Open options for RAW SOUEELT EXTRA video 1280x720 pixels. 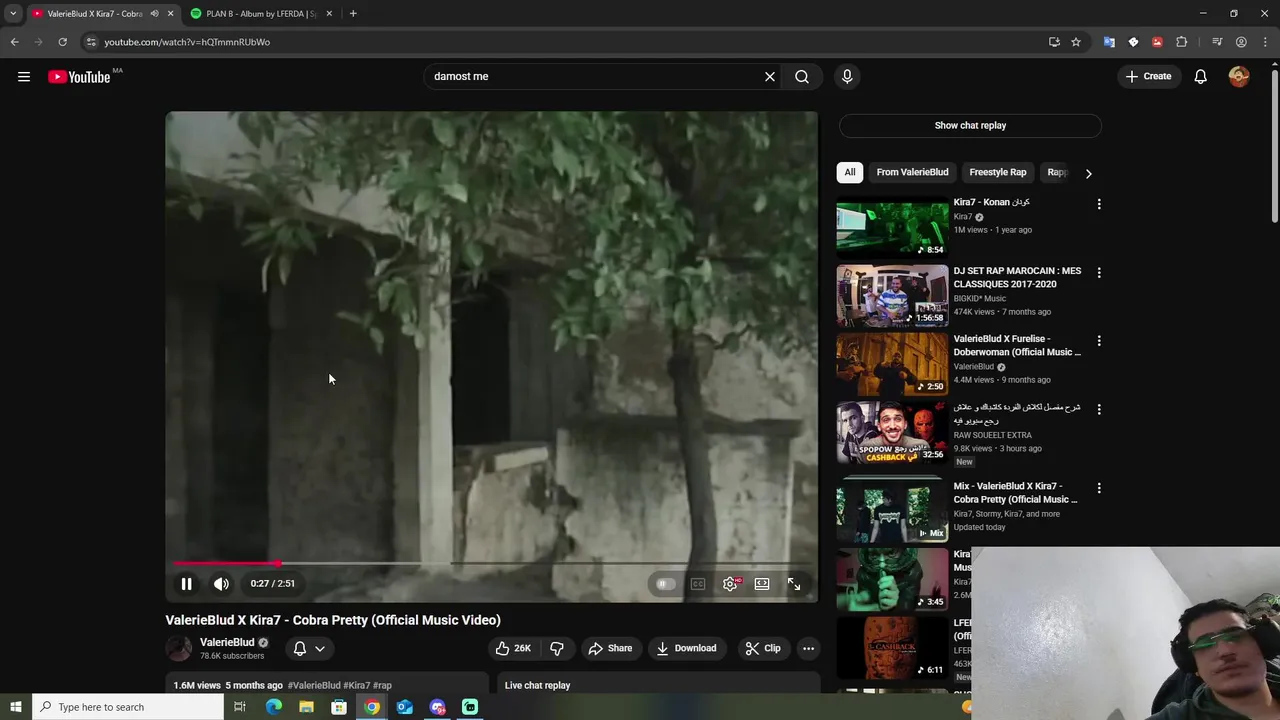pos(1099,409)
